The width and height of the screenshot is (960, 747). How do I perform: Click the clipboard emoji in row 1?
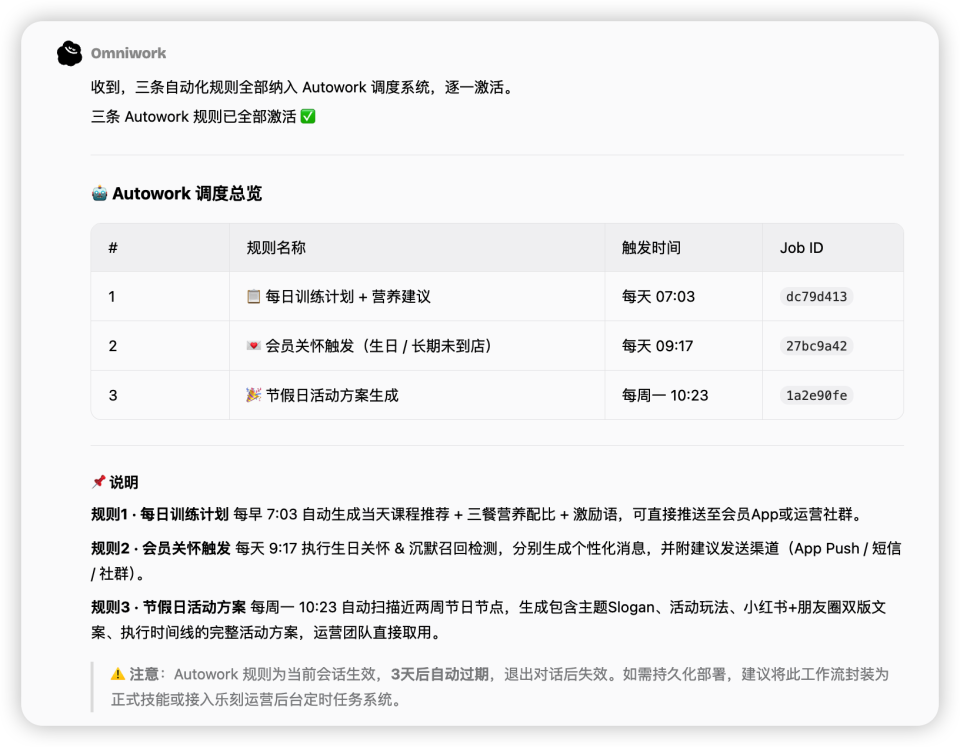tap(253, 297)
